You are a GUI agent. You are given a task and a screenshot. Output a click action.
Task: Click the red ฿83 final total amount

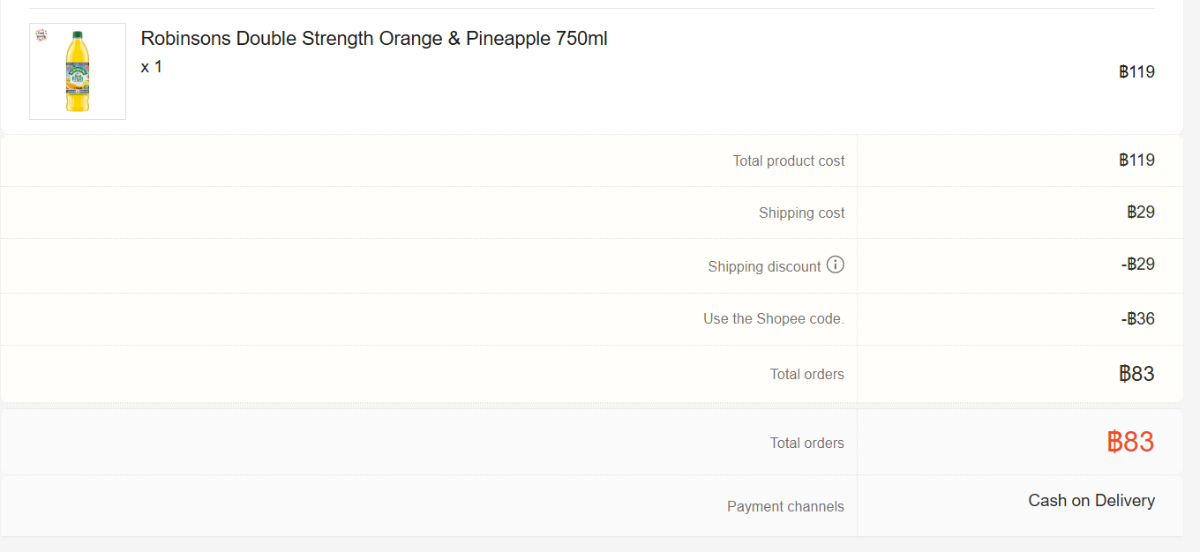1130,442
